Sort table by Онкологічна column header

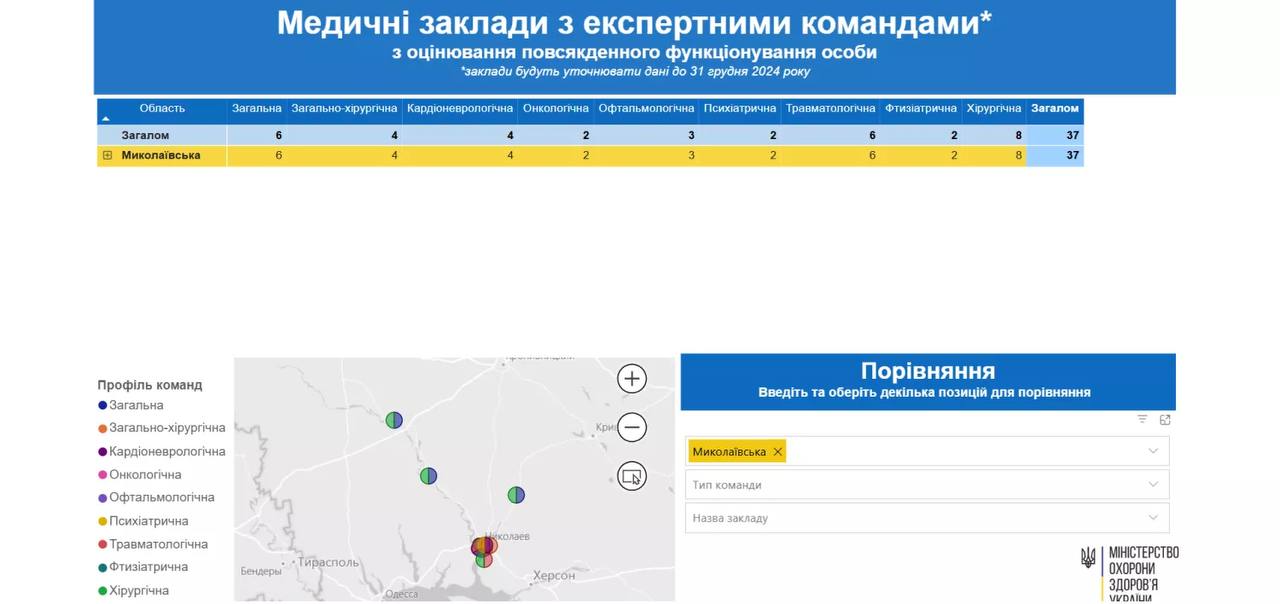(x=556, y=109)
